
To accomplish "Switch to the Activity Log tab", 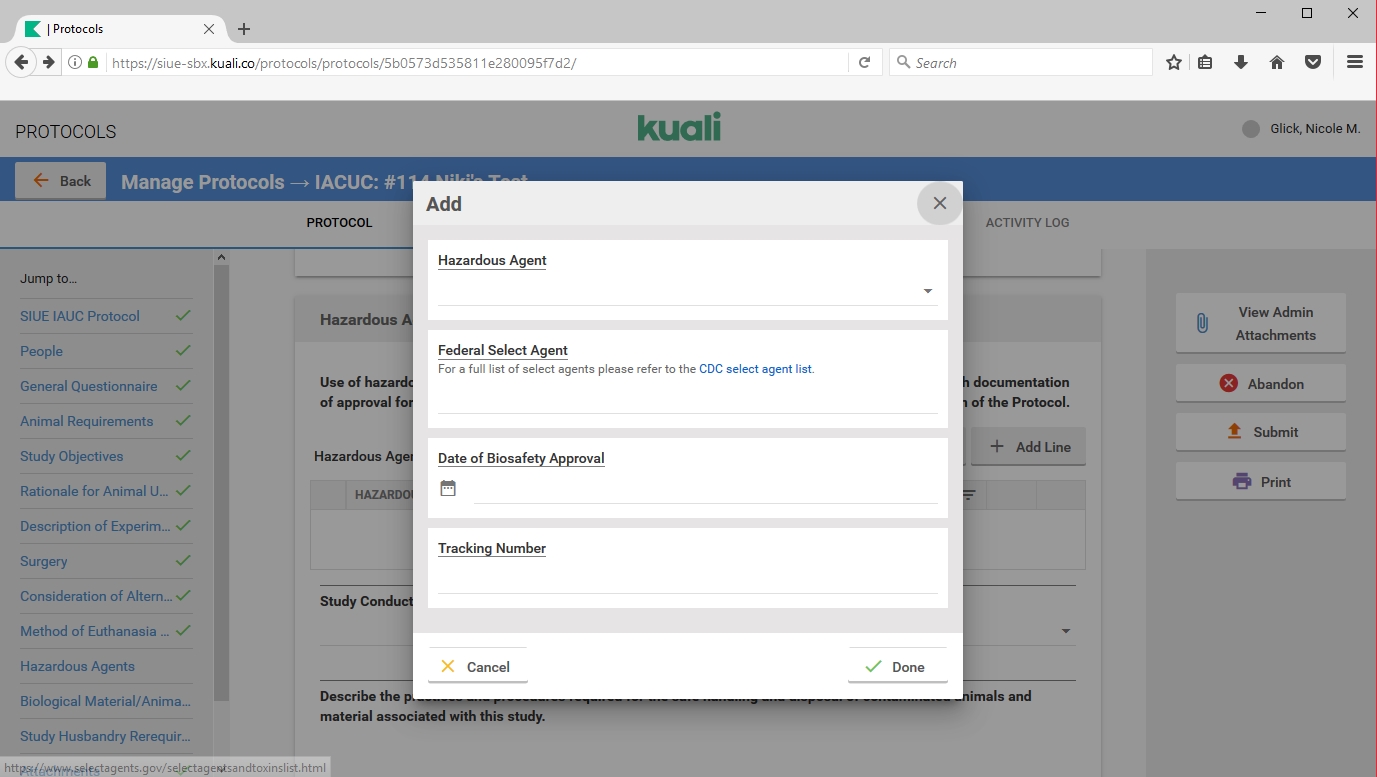I will (1027, 222).
